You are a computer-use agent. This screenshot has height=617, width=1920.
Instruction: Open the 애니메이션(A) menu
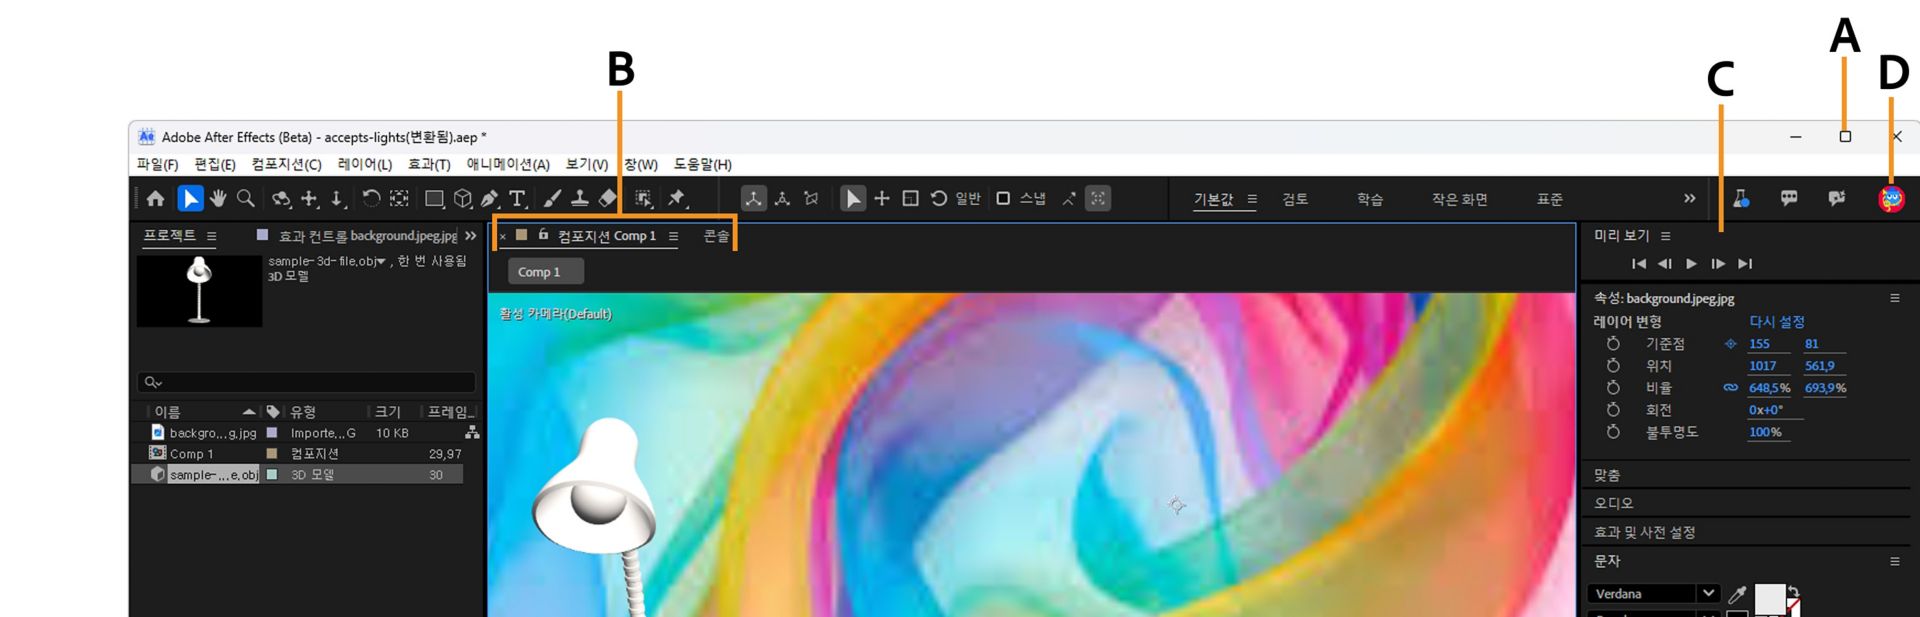[508, 164]
